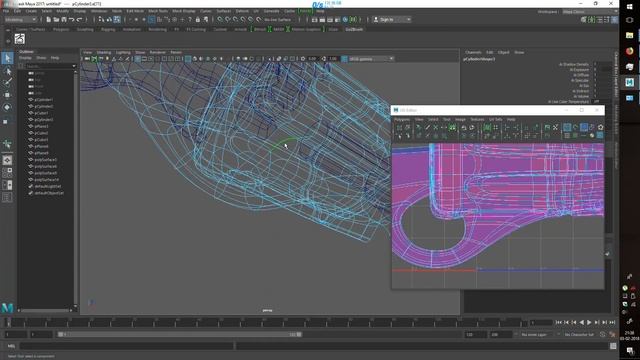Pick the Move tool in toolbox

coord(7,95)
